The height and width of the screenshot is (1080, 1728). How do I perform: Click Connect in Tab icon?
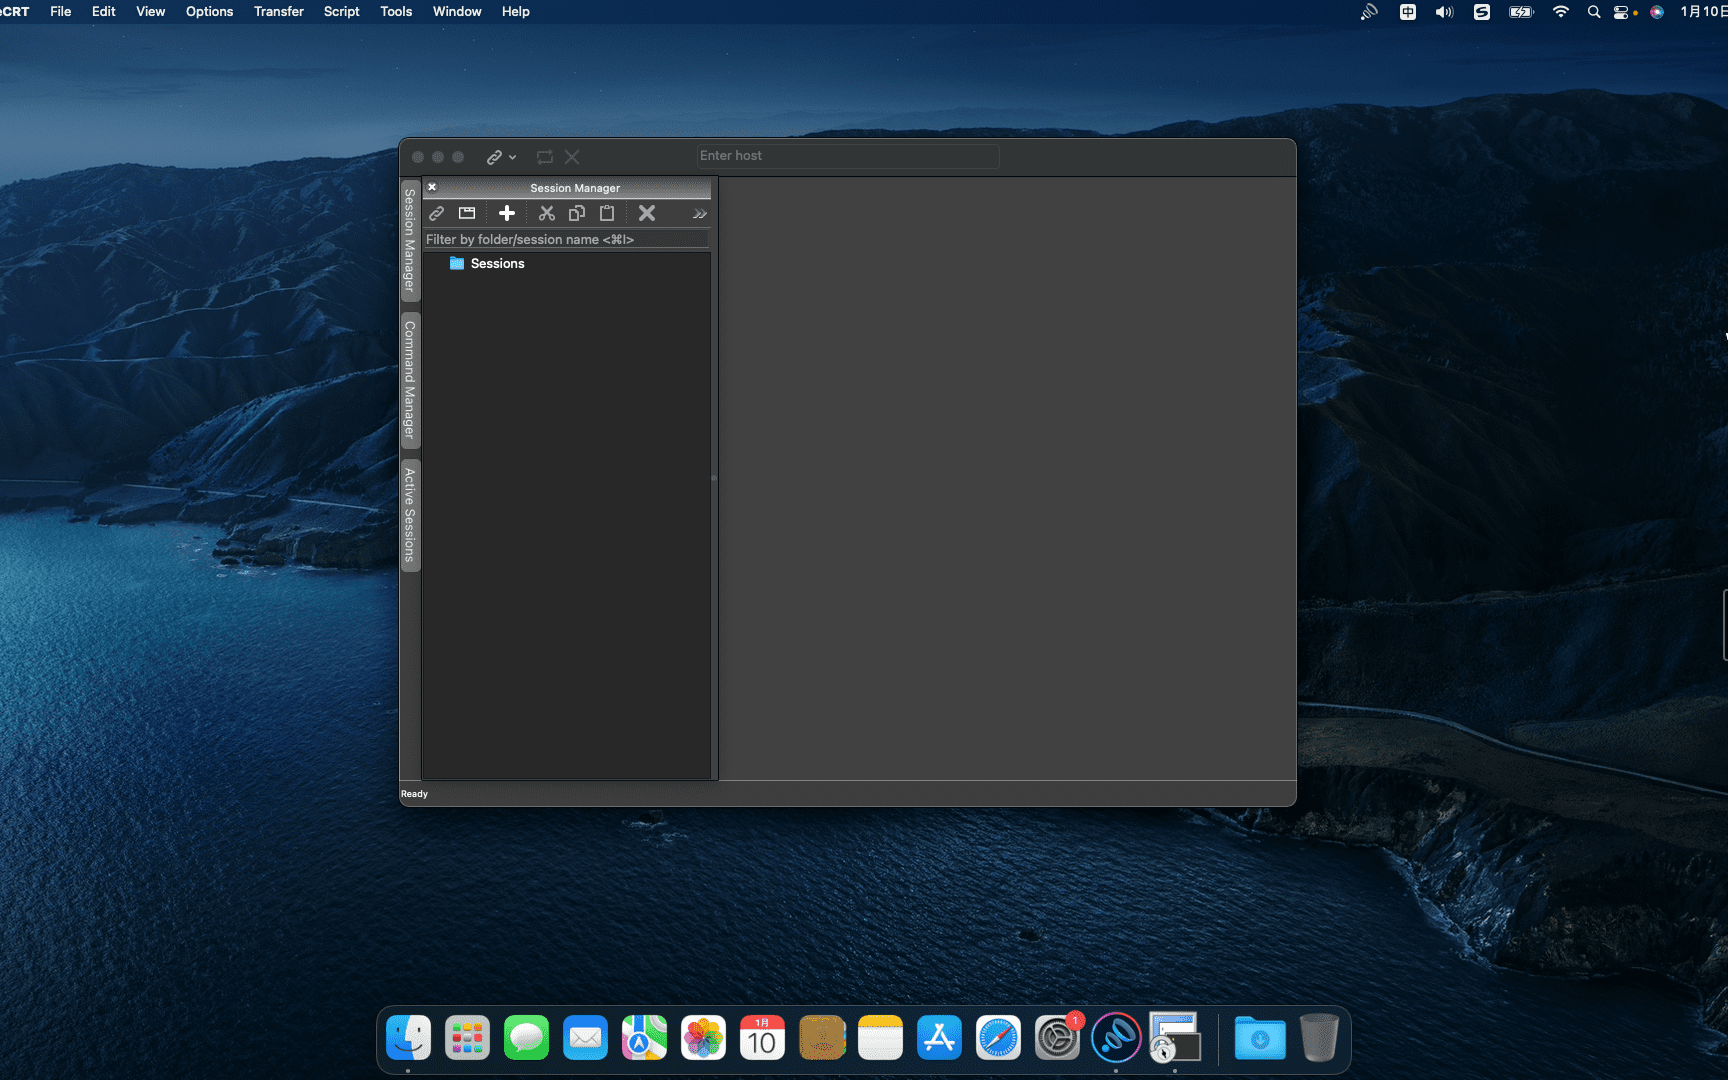(x=467, y=213)
